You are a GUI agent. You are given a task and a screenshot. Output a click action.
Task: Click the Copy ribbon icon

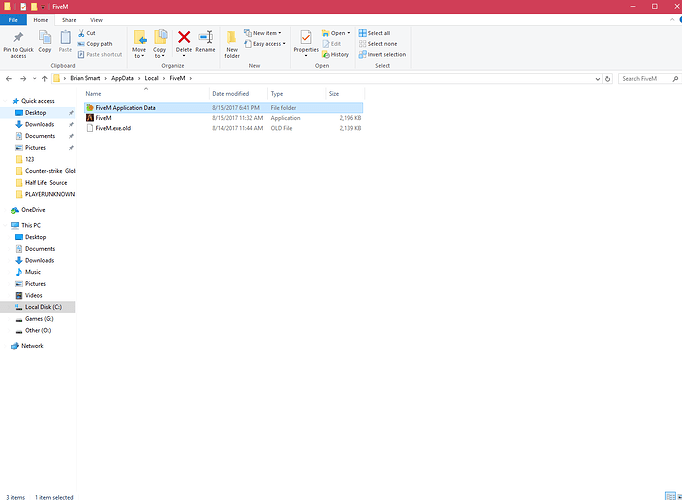point(45,42)
